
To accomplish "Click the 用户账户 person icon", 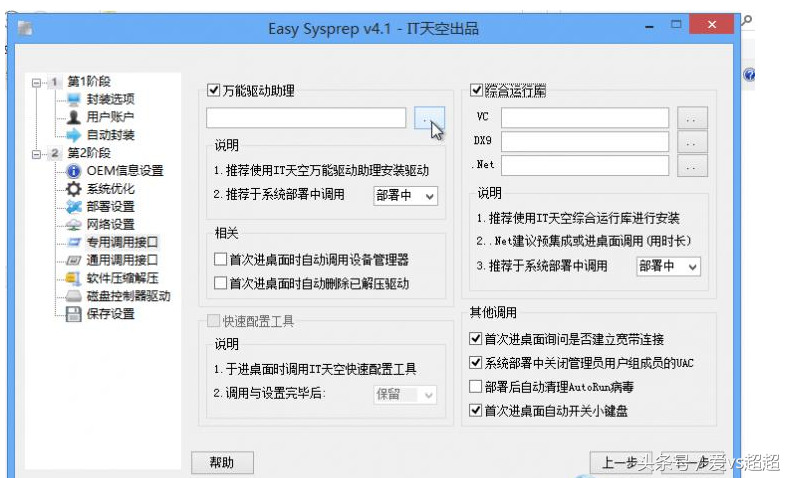I will tap(74, 117).
